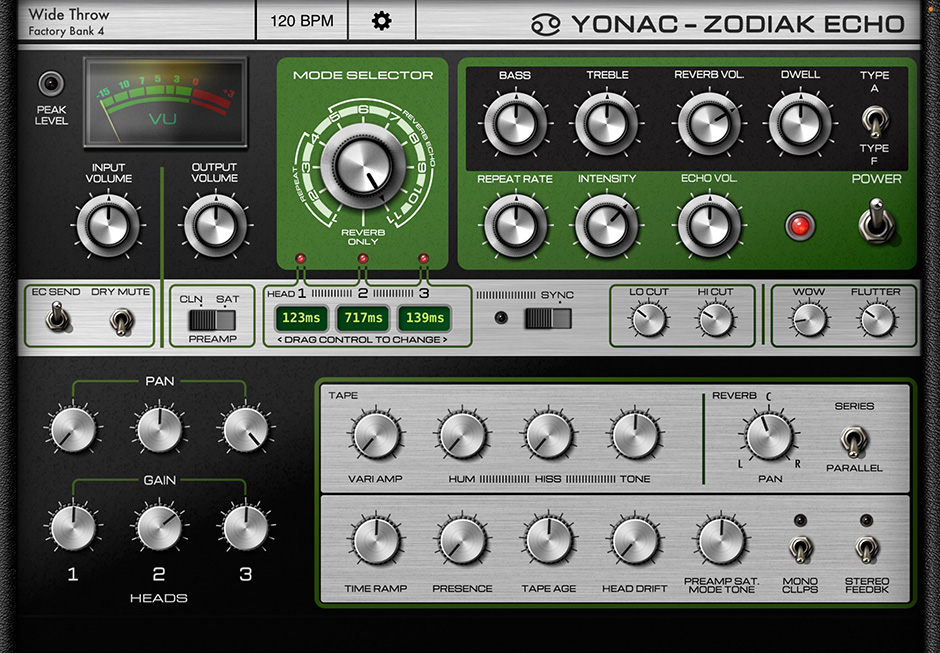Click the Intensity knob
The height and width of the screenshot is (653, 940).
pyautogui.click(x=607, y=225)
